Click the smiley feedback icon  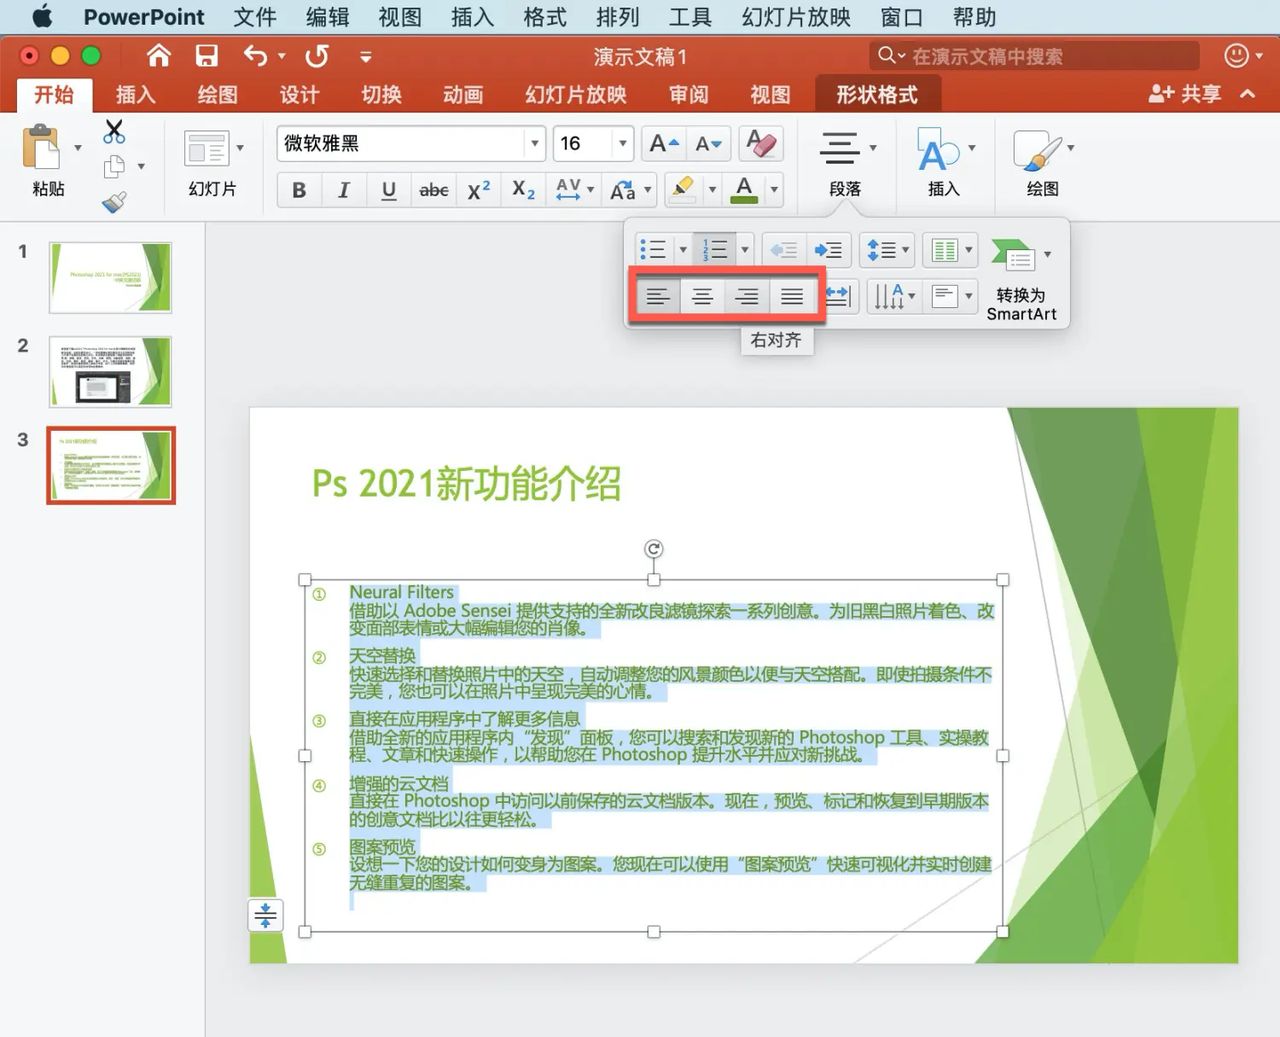1236,56
